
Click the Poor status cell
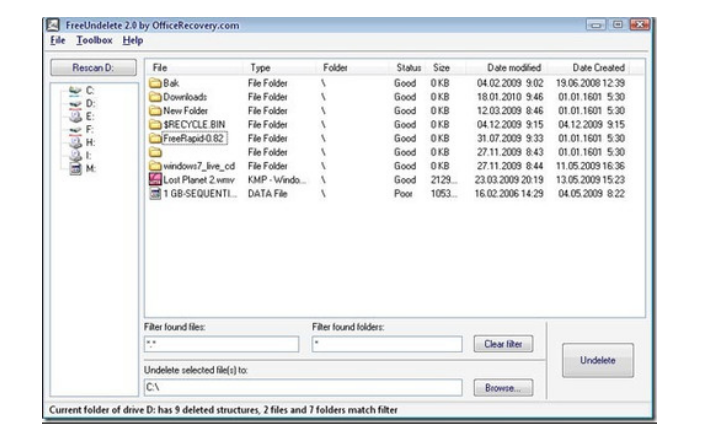[403, 193]
